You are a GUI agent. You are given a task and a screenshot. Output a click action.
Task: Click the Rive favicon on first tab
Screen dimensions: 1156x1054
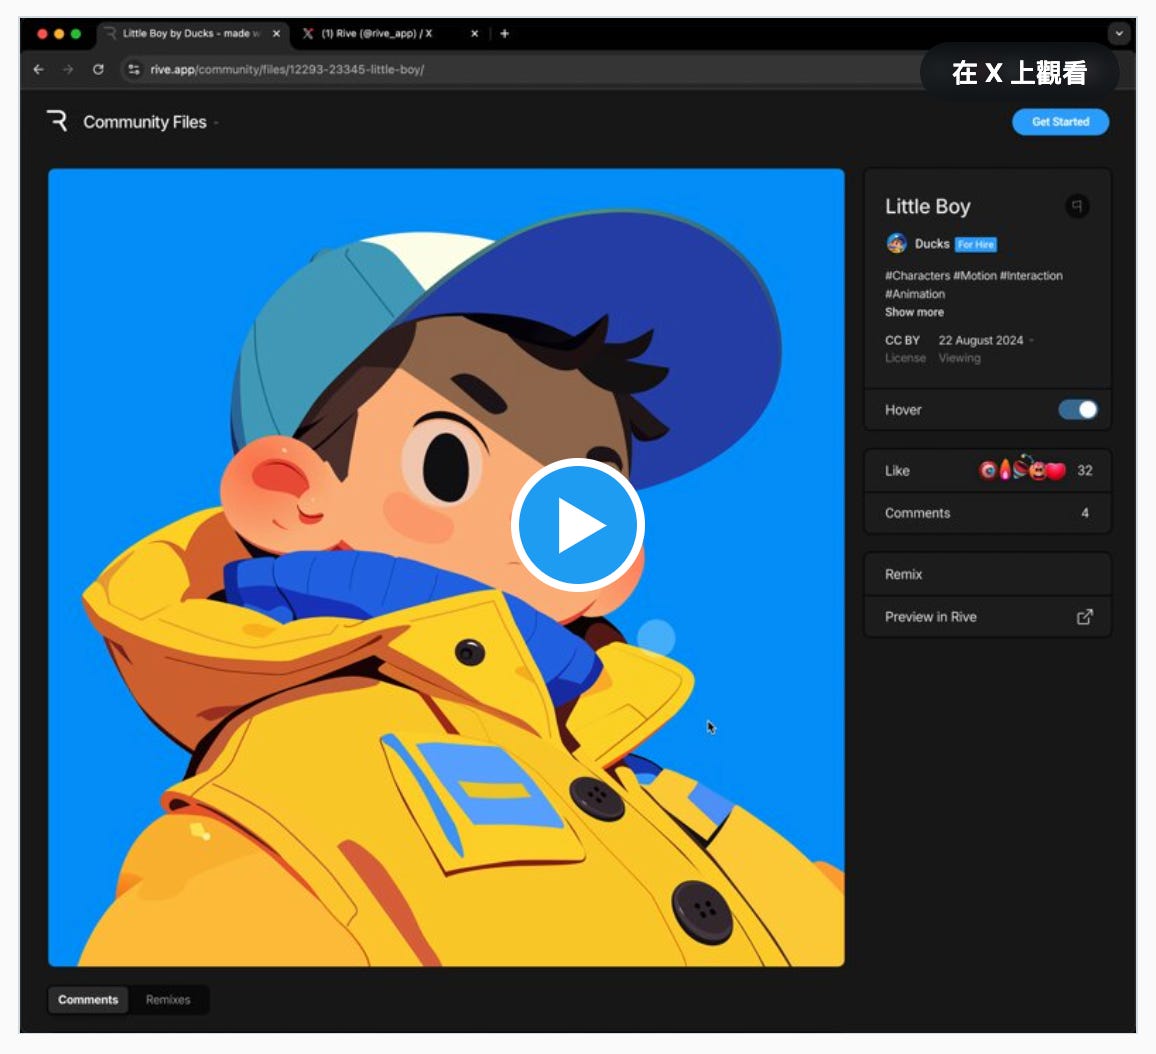tap(110, 34)
